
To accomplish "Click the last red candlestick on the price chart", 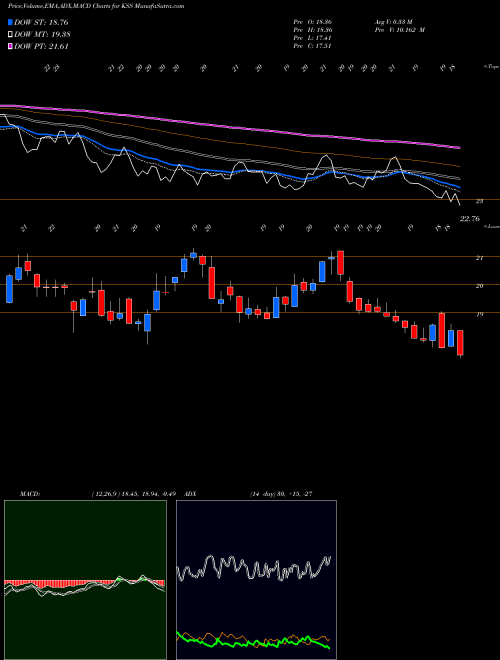I will (460, 343).
